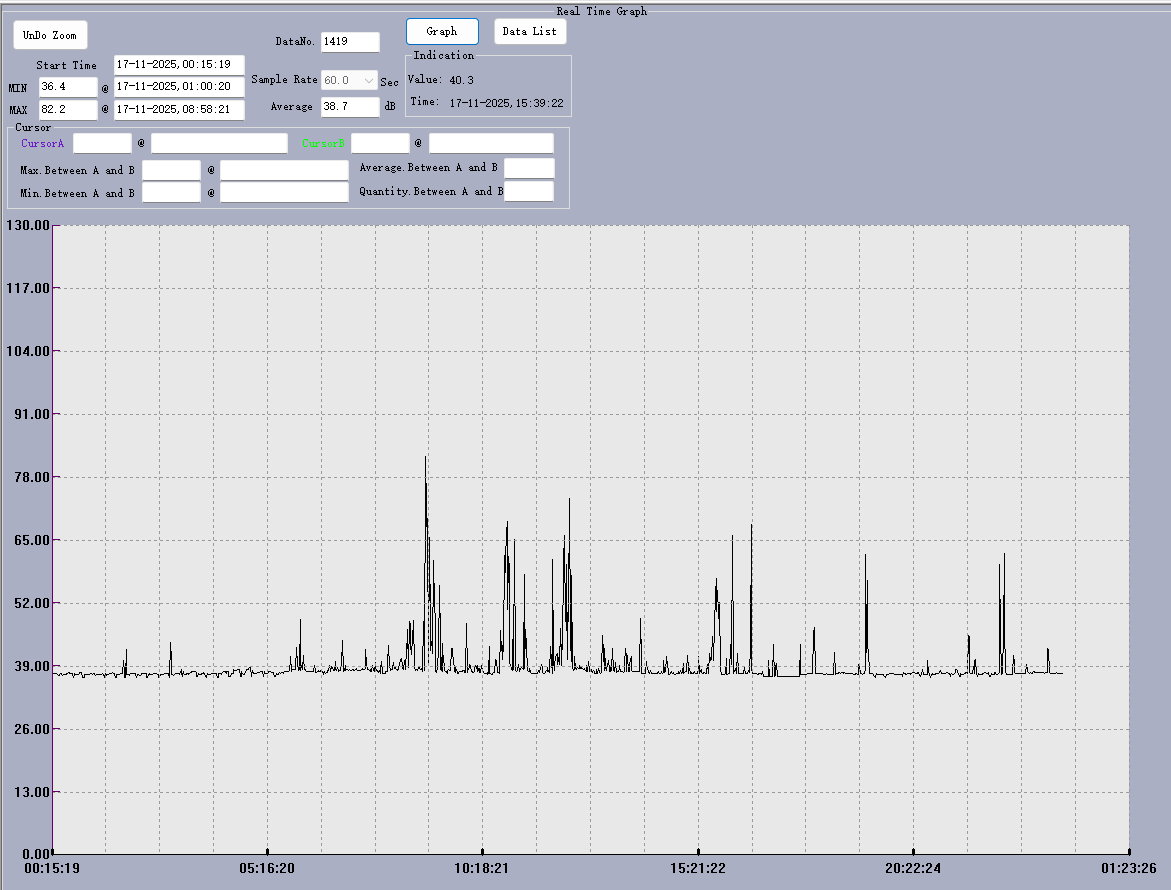1171x890 pixels.
Task: Click the MAX timestamp field
Action: click(x=179, y=110)
